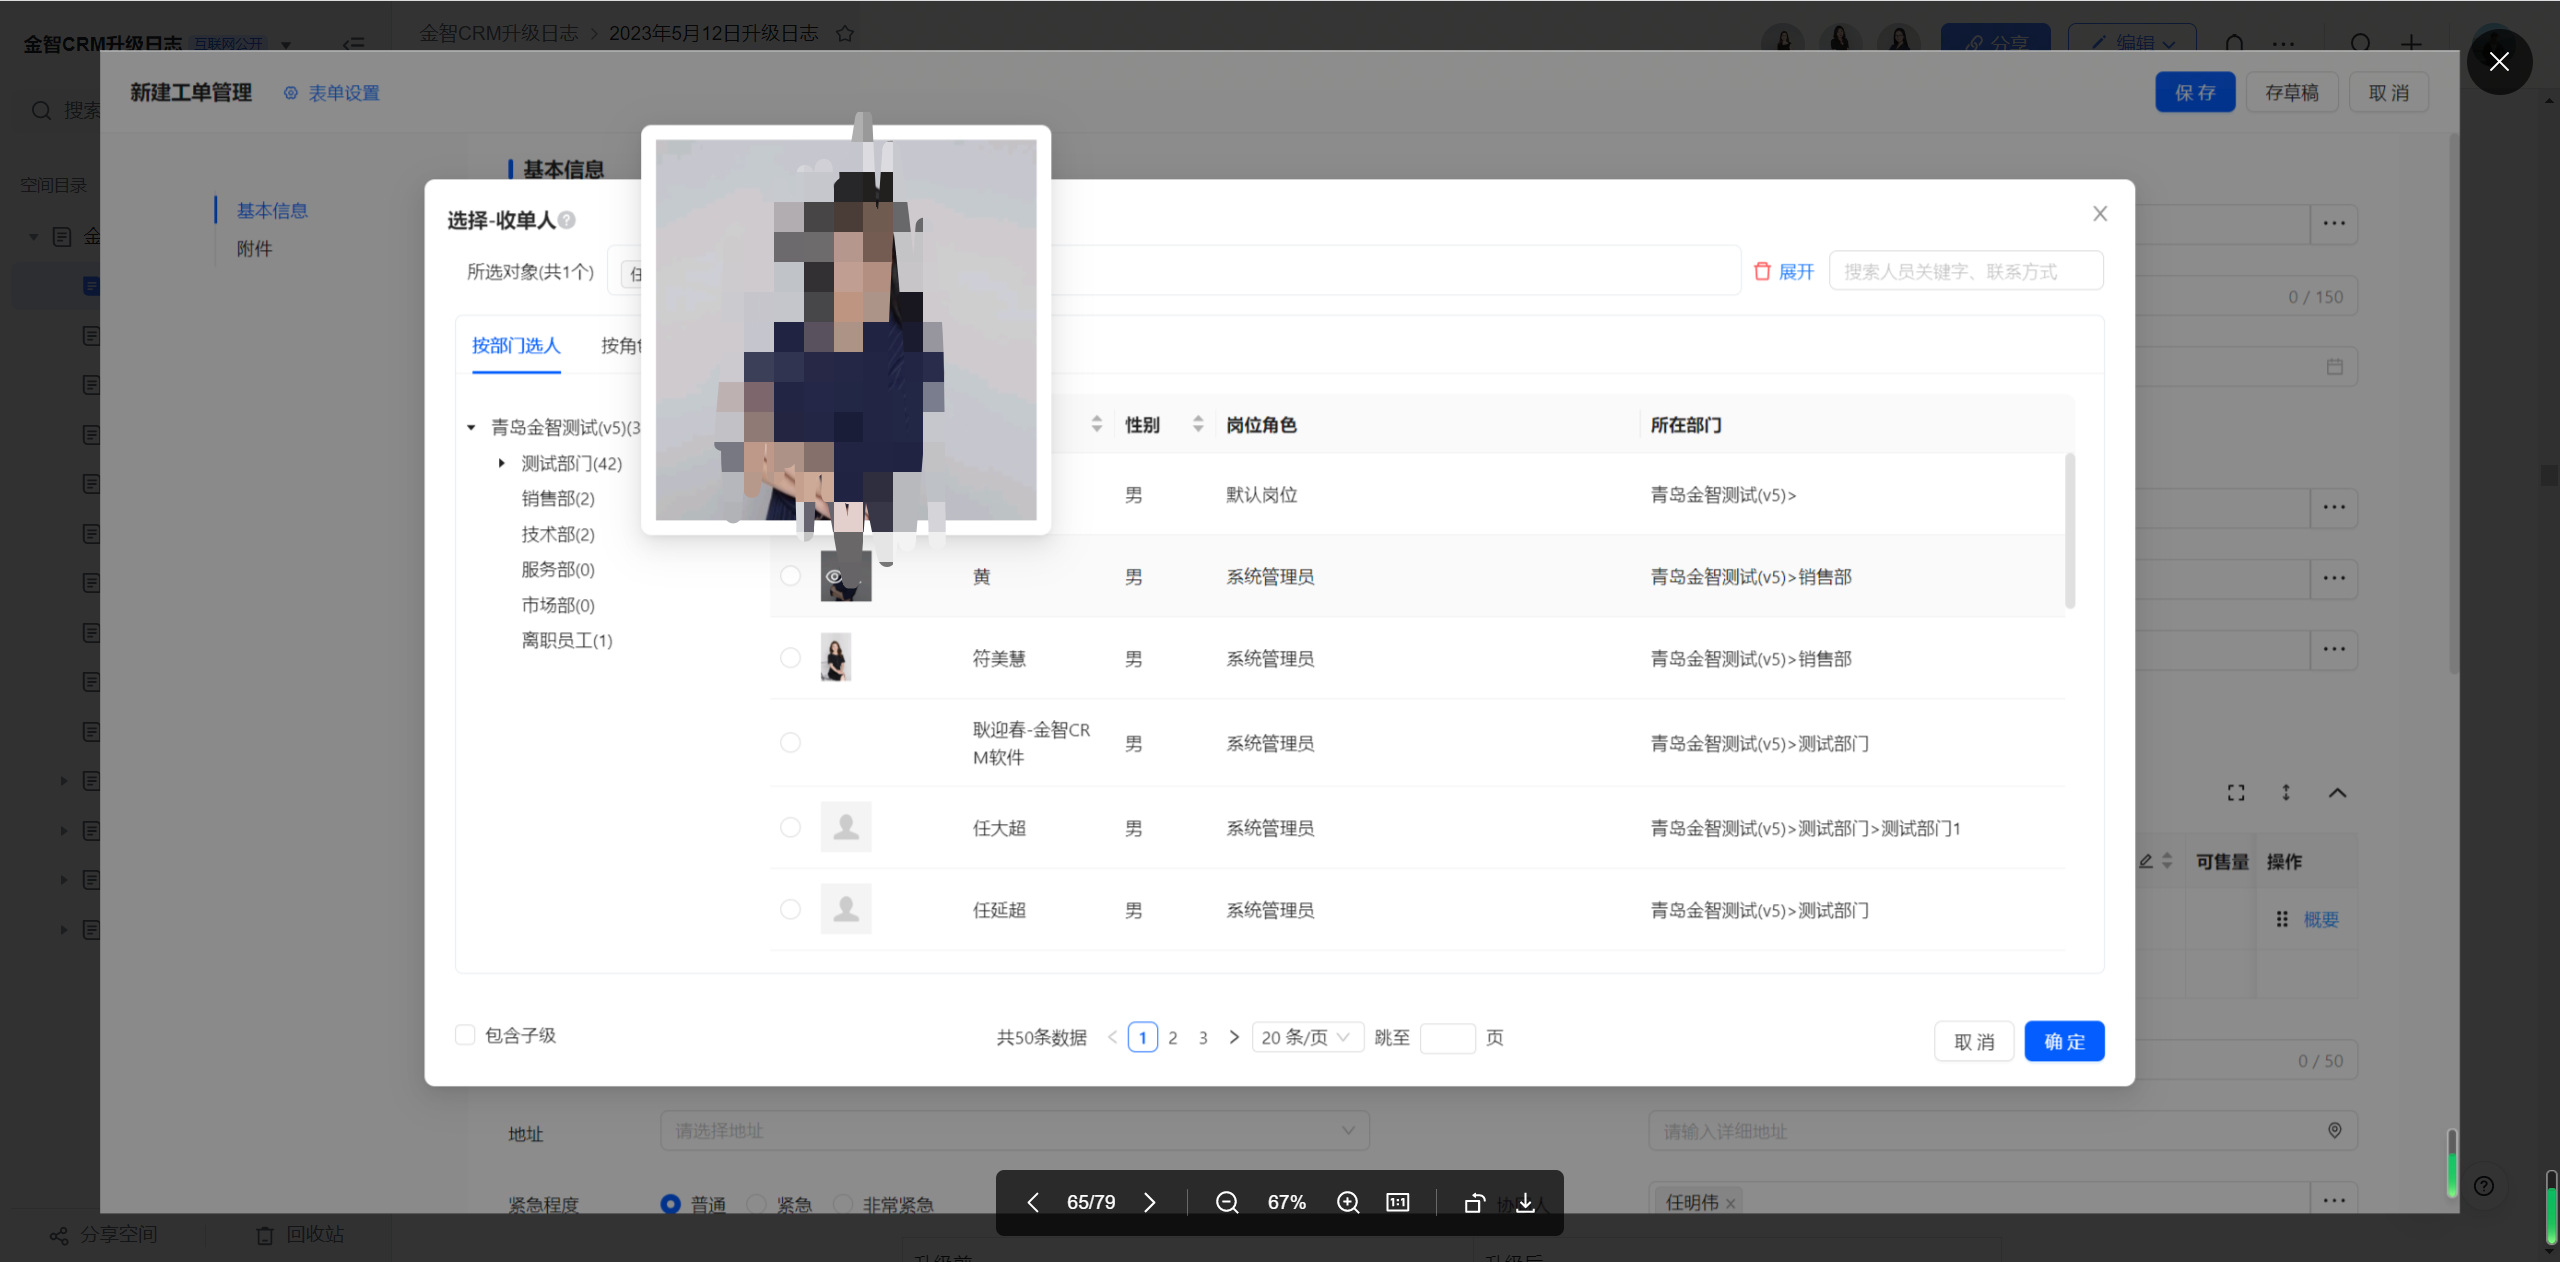Star the 2023年5月12日升级日志 document

(x=845, y=34)
